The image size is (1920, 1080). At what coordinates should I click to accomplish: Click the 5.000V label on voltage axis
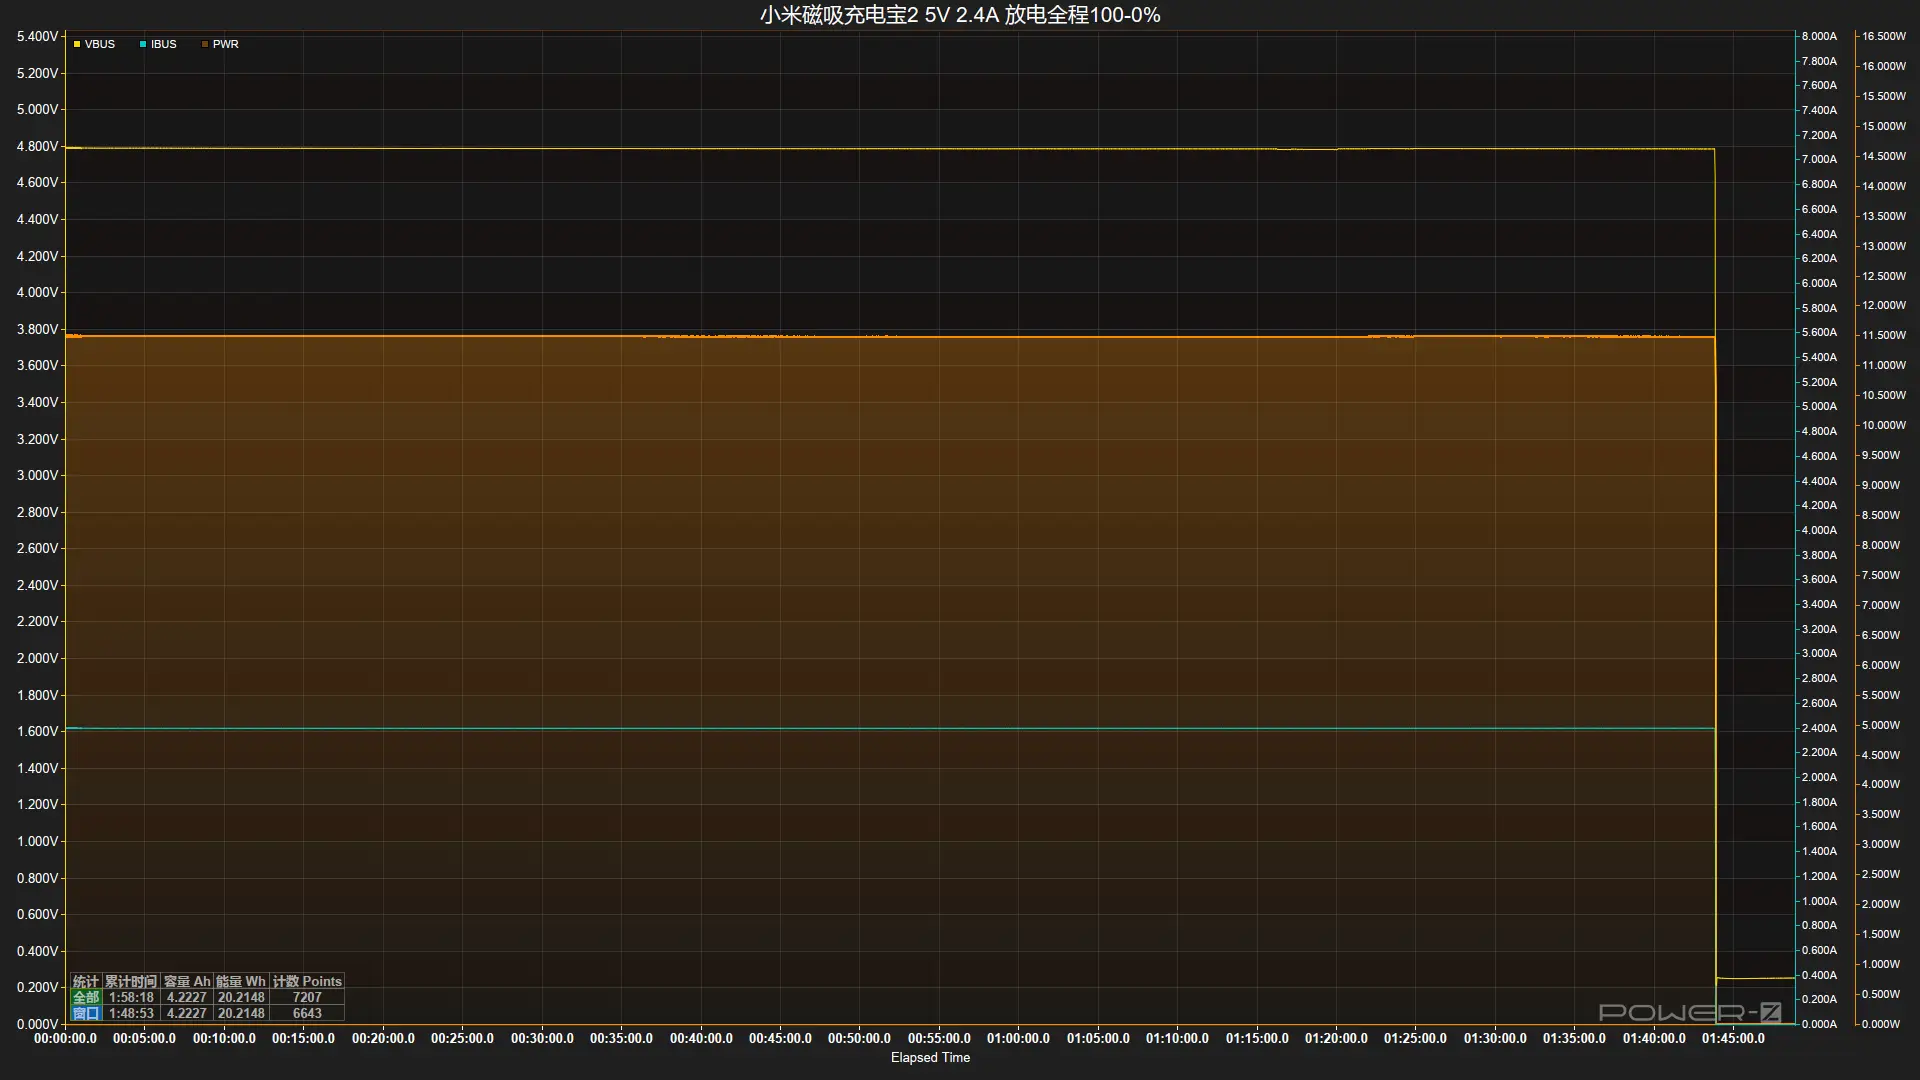(37, 109)
